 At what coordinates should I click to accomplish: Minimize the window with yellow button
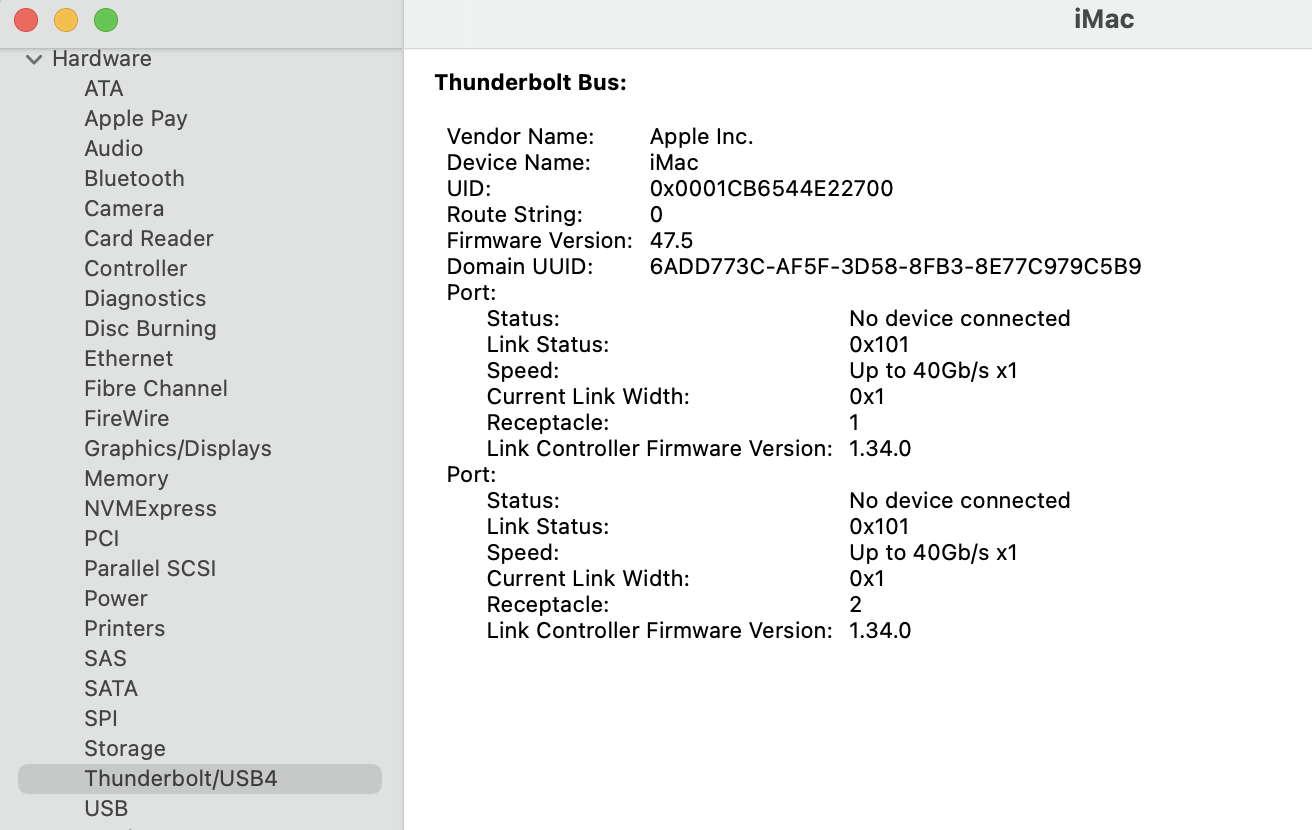pos(66,20)
